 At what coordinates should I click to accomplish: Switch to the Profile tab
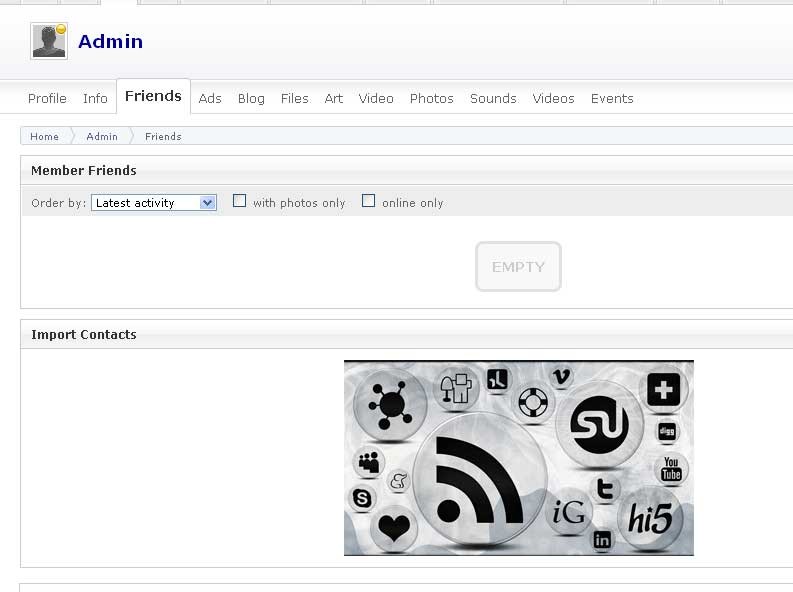click(x=47, y=98)
